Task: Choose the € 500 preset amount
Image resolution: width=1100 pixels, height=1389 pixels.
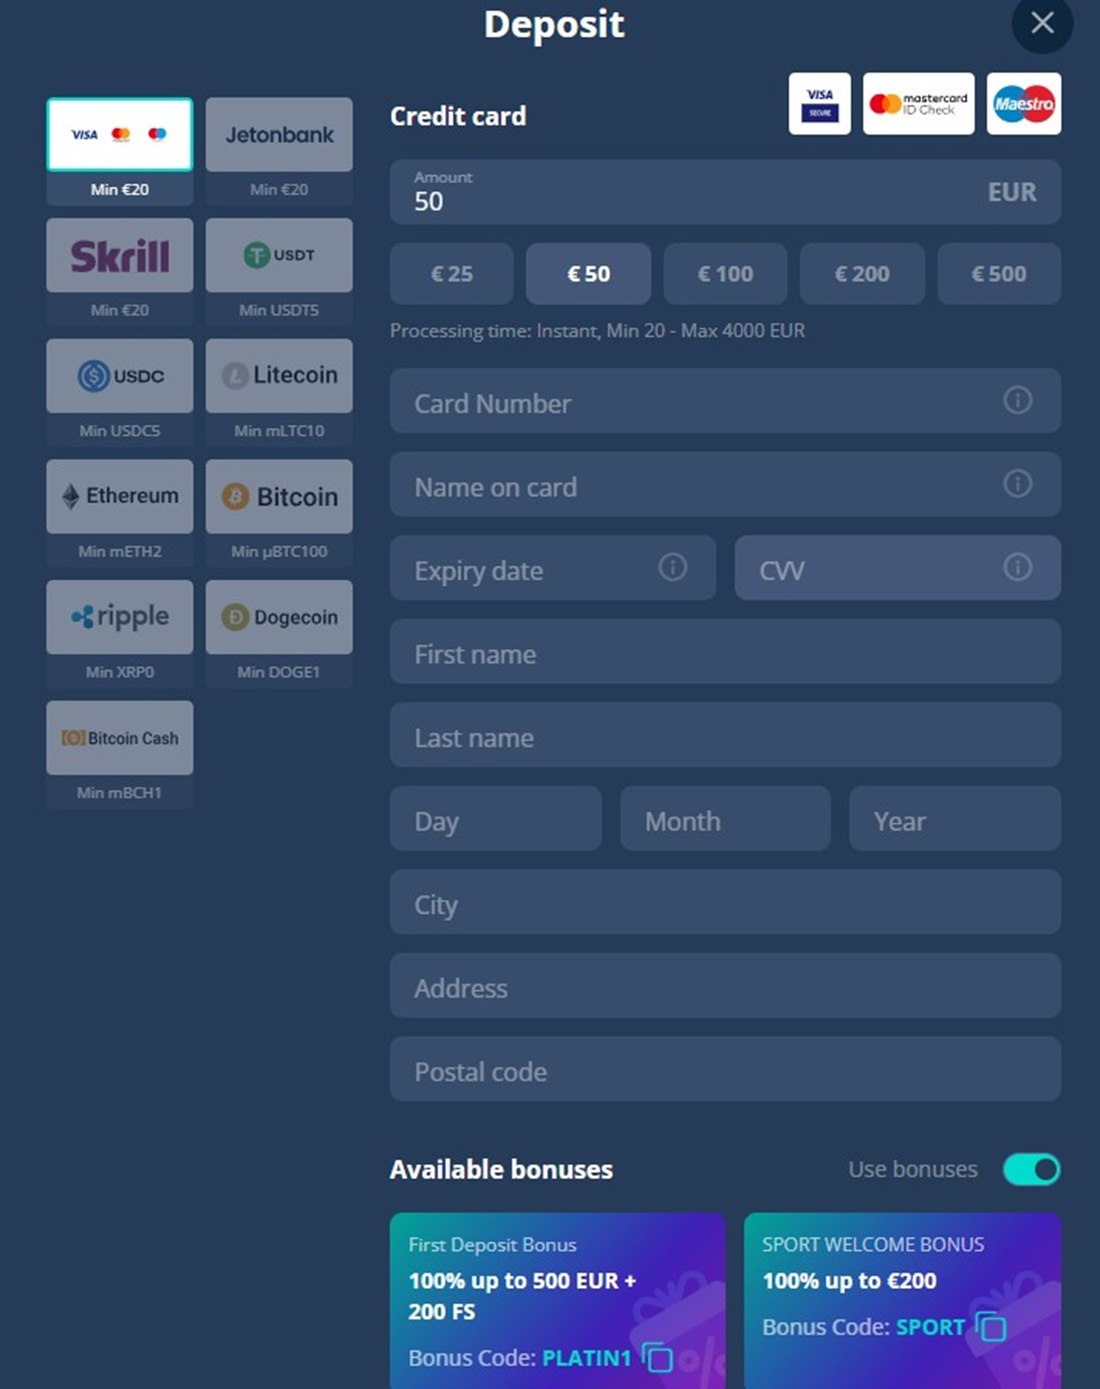Action: (x=999, y=274)
